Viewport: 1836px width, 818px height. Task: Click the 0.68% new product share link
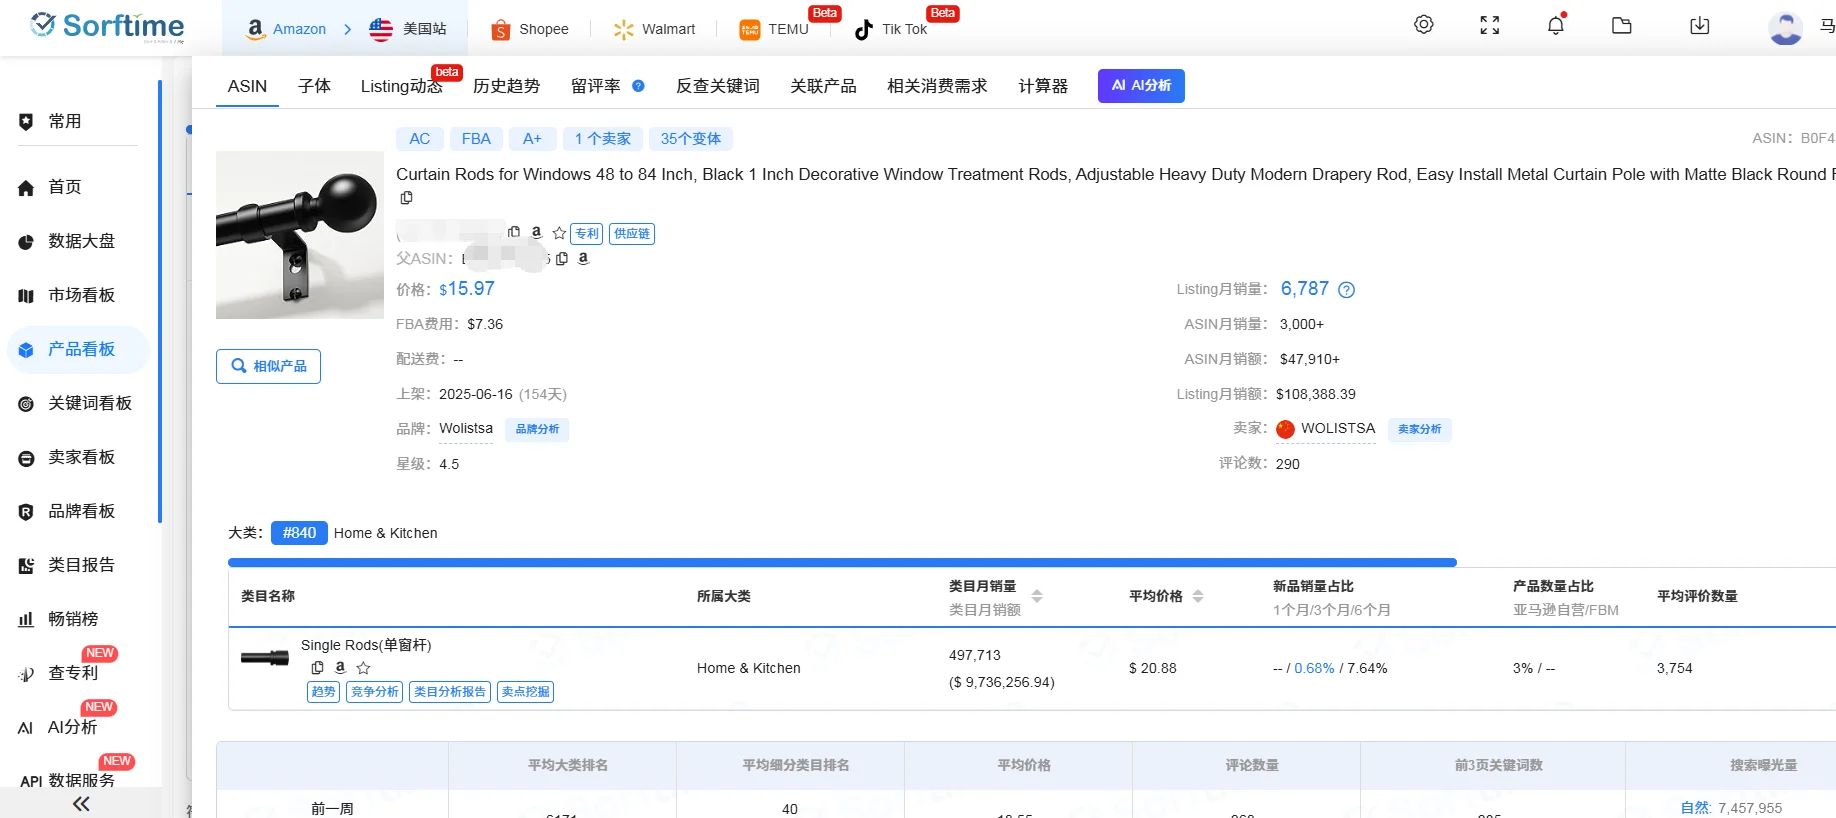pos(1314,668)
